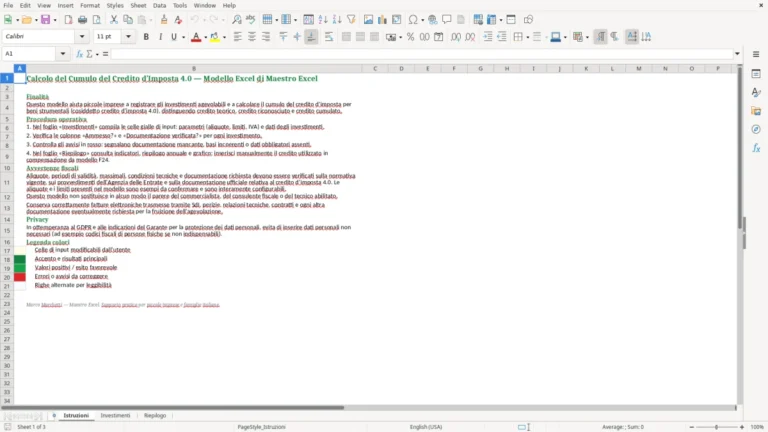This screenshot has width=768, height=432.
Task: Click Export as PDF icon
Action: point(68,20)
